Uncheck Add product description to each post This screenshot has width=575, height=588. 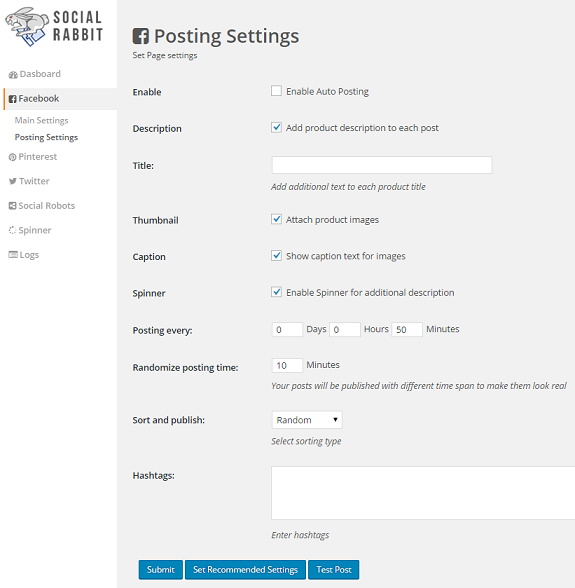pos(276,127)
